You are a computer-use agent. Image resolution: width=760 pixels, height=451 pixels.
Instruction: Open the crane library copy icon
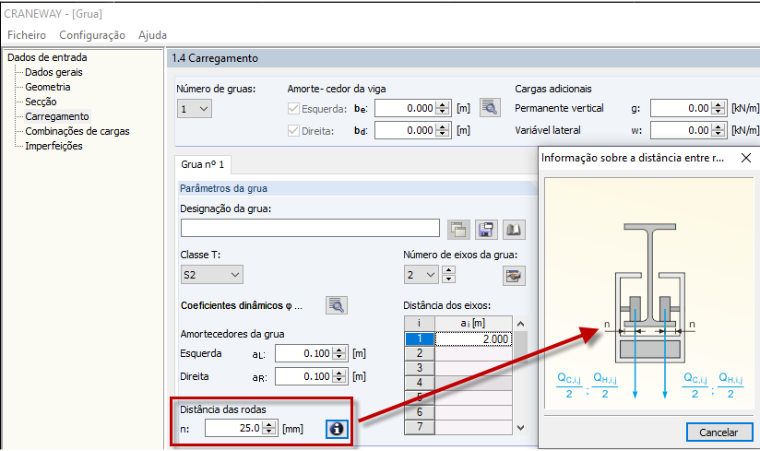coord(458,229)
